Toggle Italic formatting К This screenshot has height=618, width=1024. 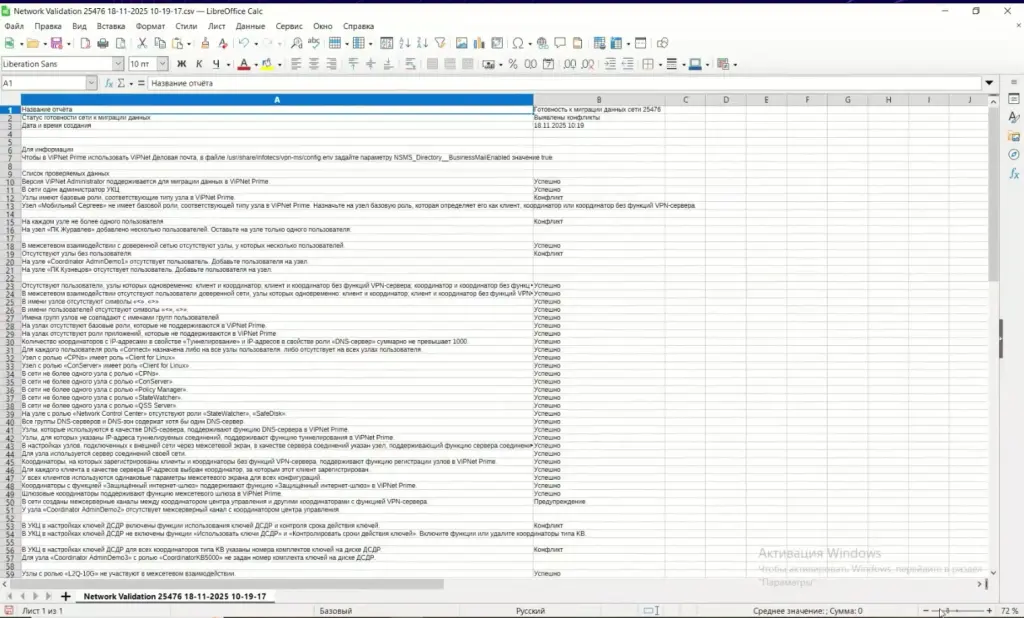pos(199,64)
